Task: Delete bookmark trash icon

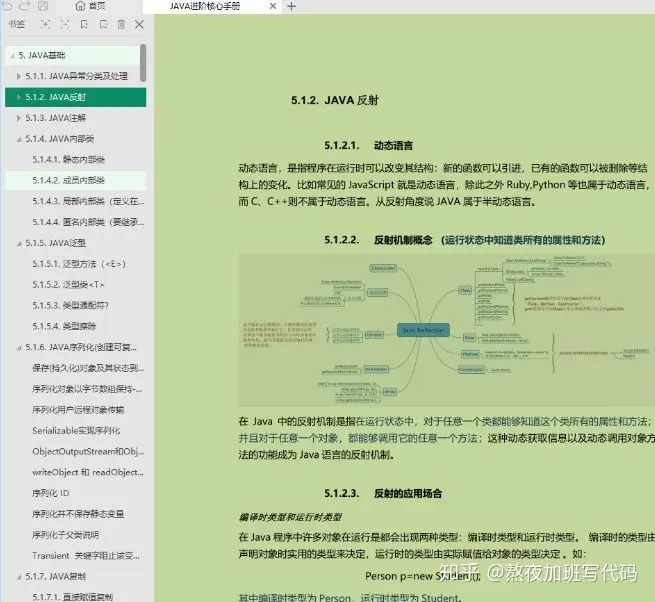Action: click(121, 25)
